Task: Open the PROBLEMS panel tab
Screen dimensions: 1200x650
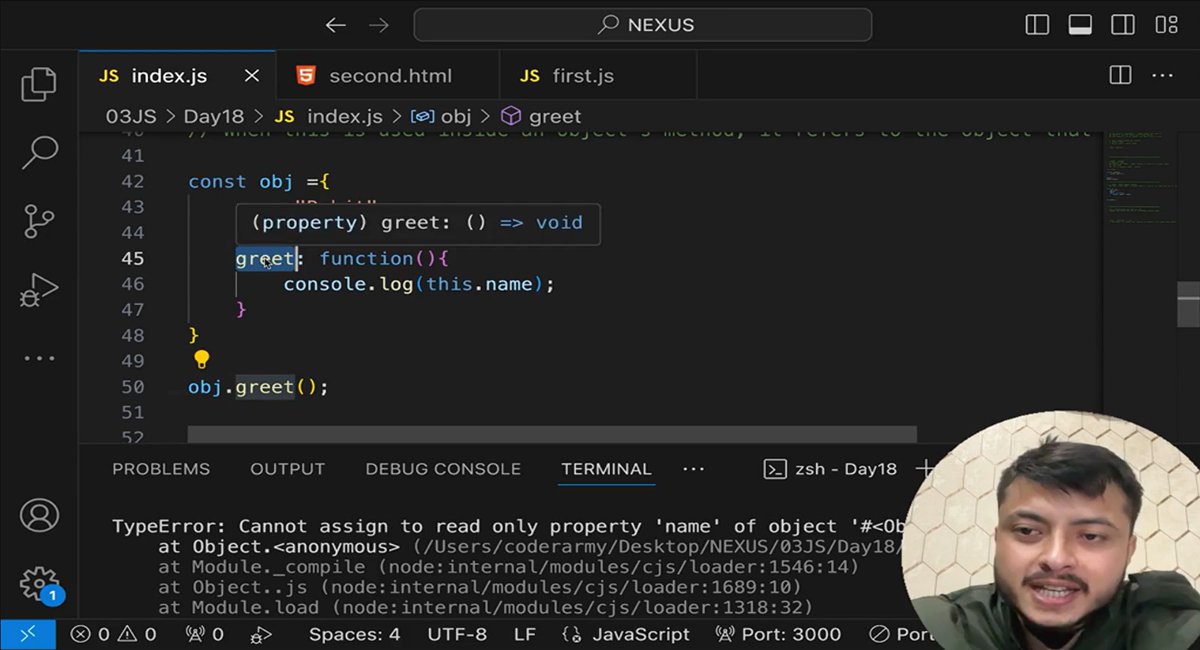Action: 161,469
